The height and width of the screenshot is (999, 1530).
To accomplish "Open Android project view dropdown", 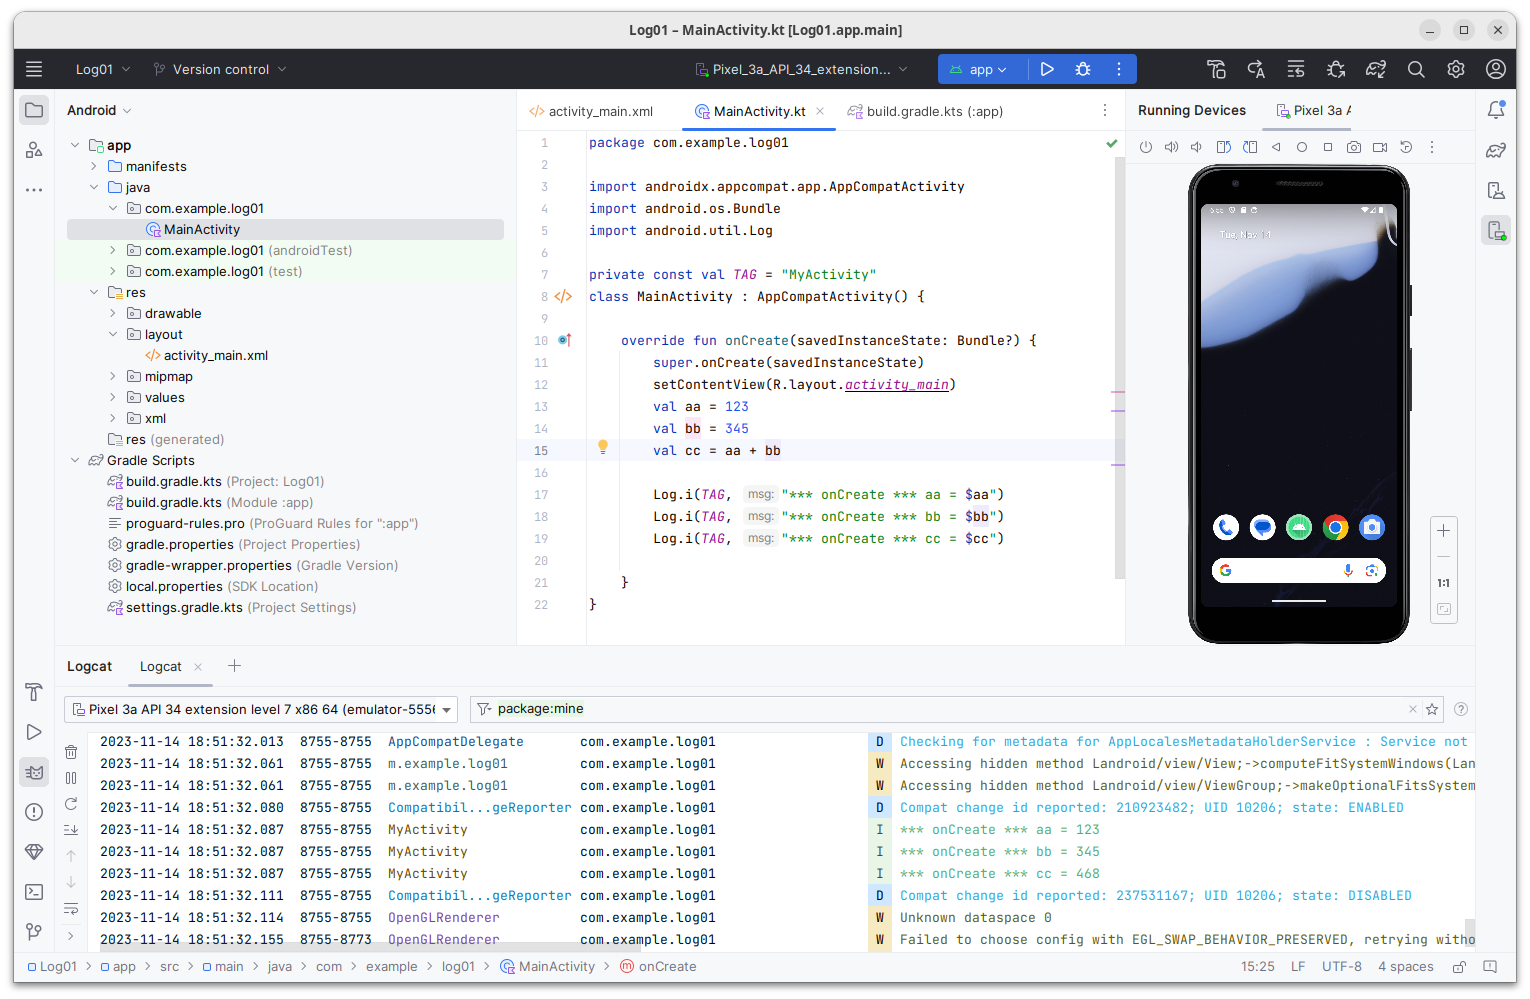I will (x=99, y=110).
